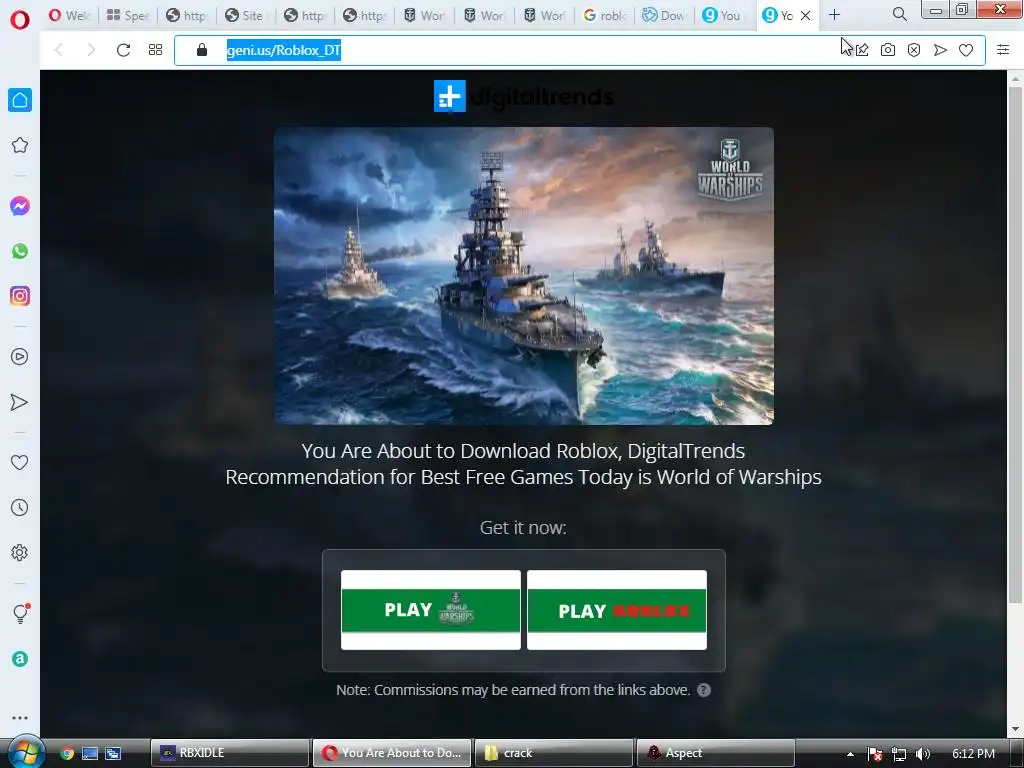This screenshot has width=1024, height=768.
Task: Open the lightbulb tips icon in sidebar
Action: coord(20,613)
